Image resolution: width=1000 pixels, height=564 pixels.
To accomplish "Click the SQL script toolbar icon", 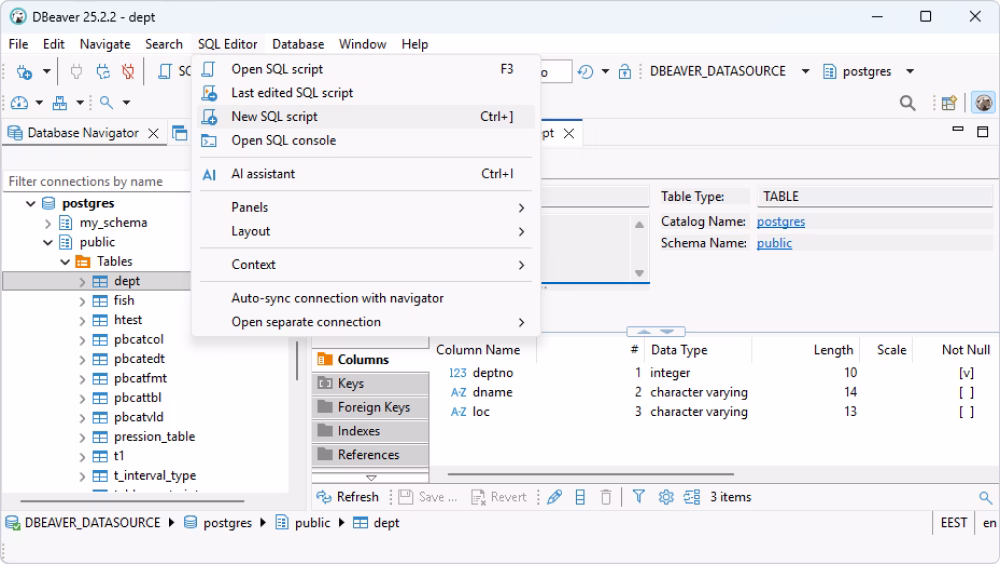I will pos(165,71).
